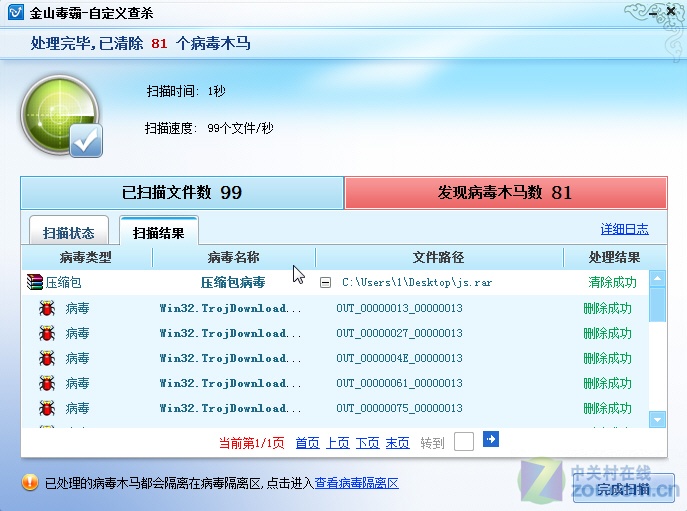Click the 文件路径 column header
Image resolution: width=687 pixels, height=511 pixels.
[x=439, y=257]
